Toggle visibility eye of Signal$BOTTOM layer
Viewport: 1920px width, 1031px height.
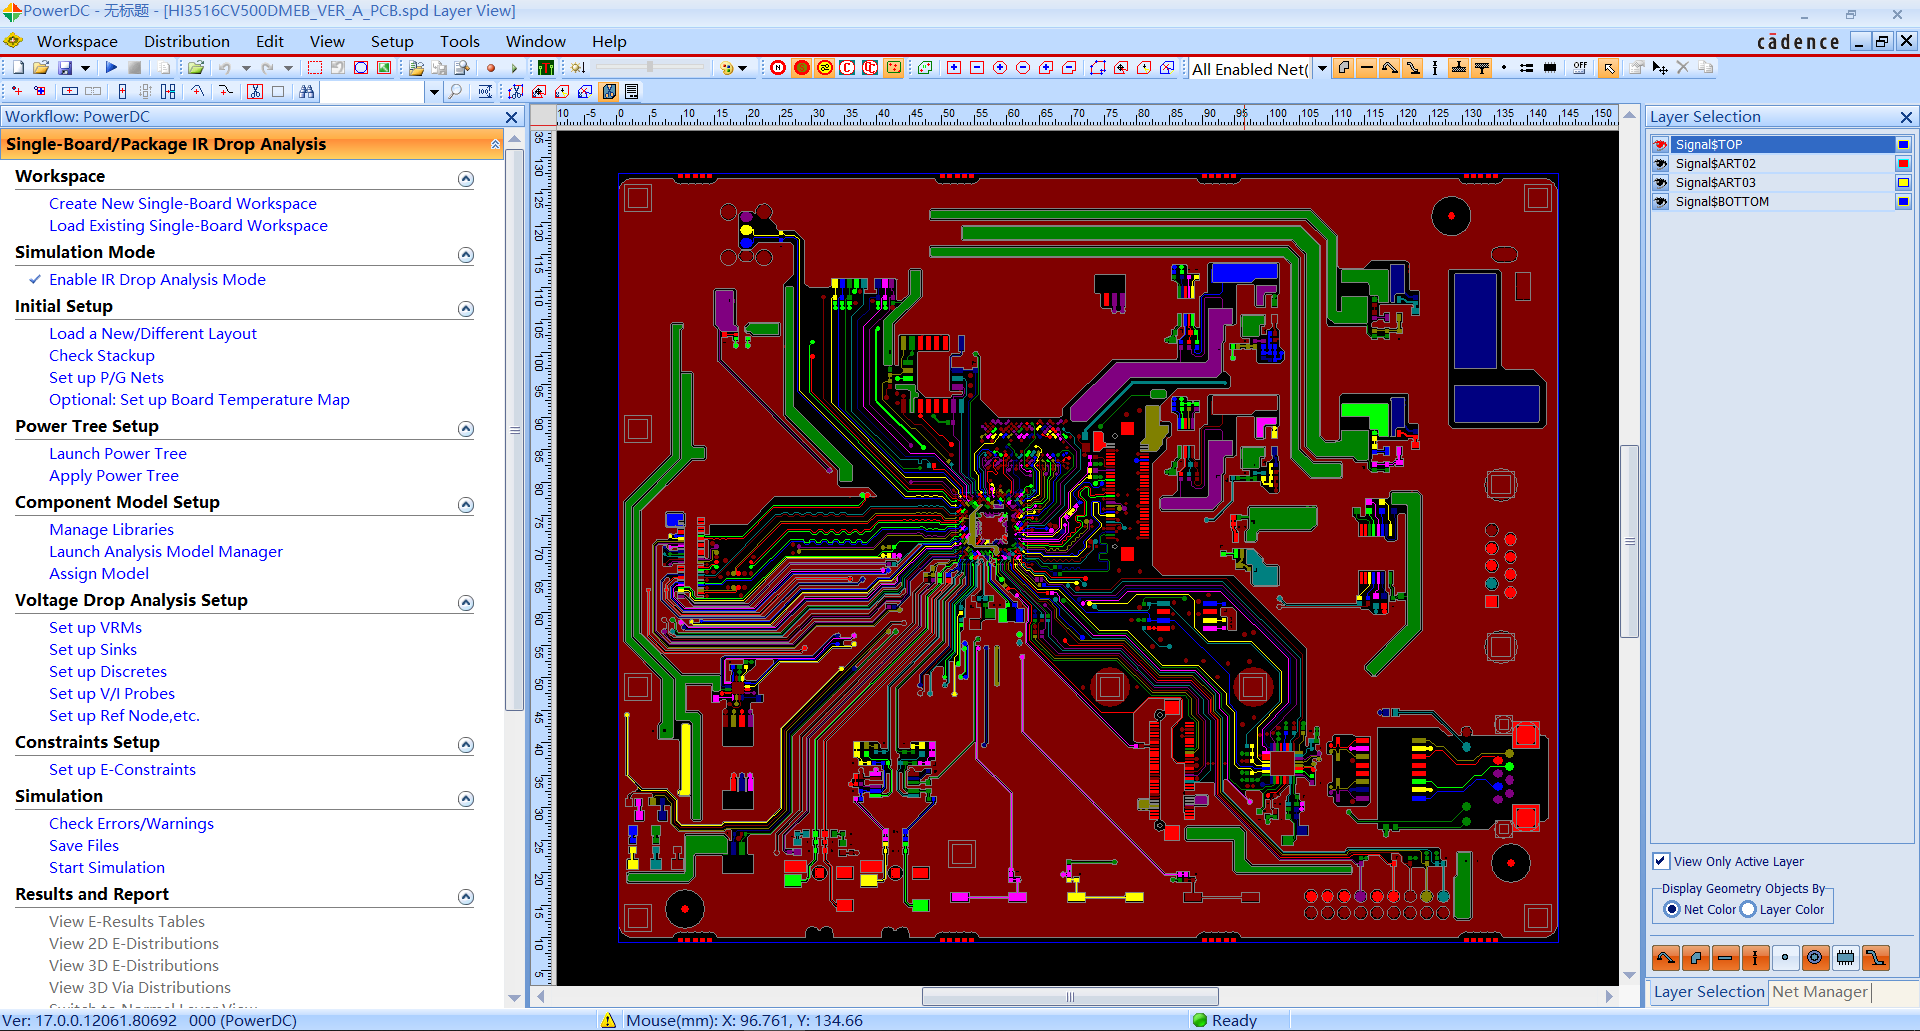pos(1661,201)
